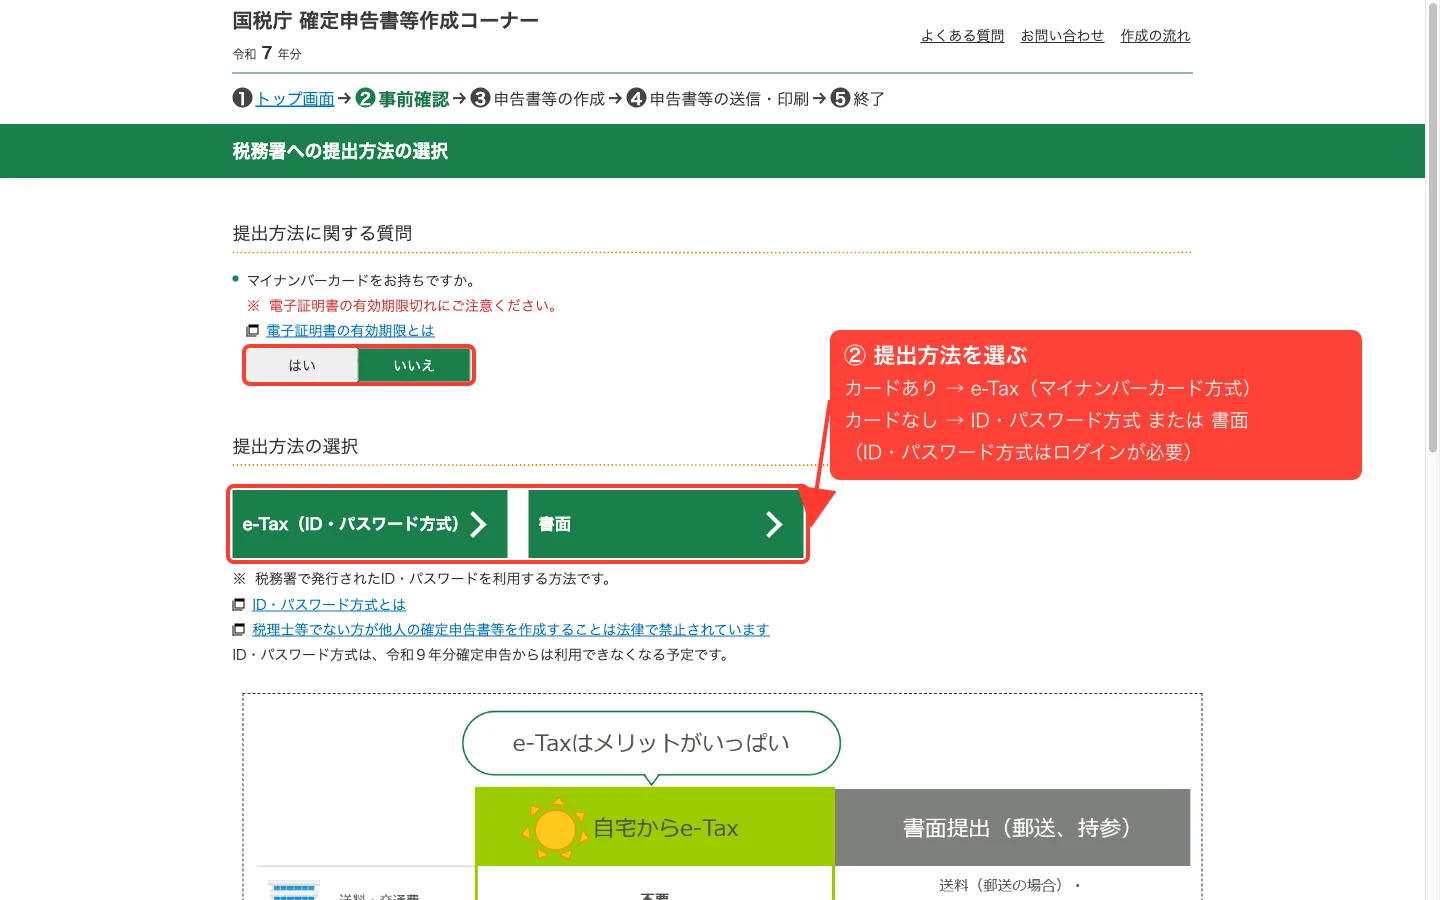1440x900 pixels.
Task: Go back to トップ画面 step link
Action: pyautogui.click(x=295, y=99)
